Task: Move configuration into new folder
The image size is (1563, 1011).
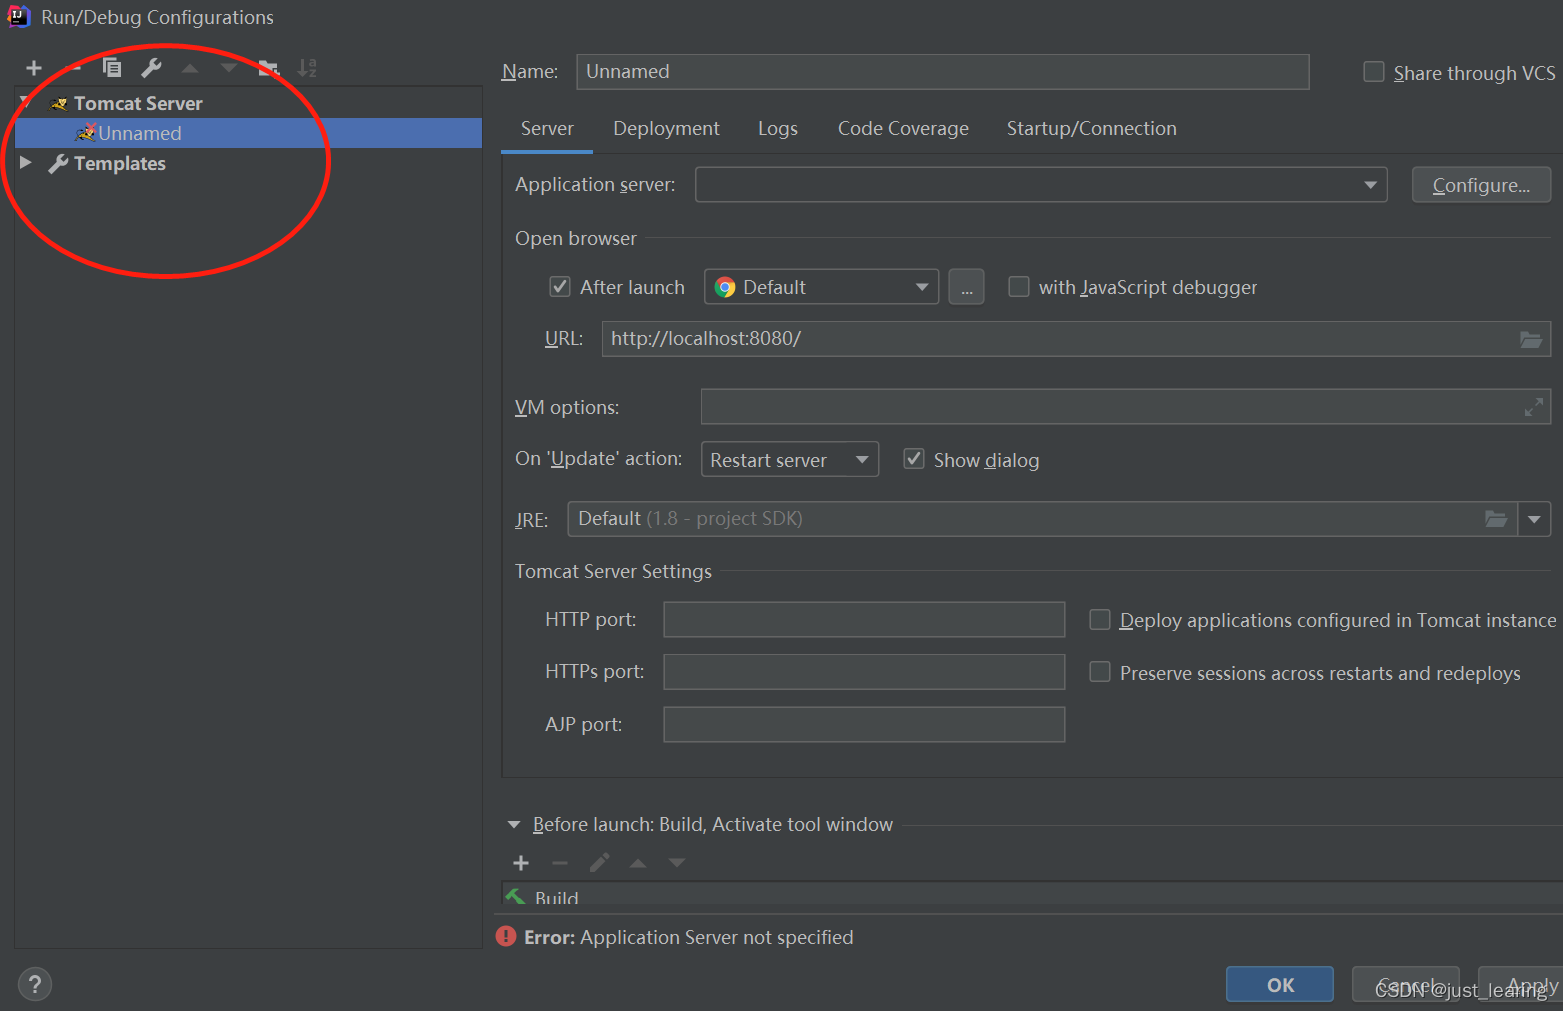Action: coord(268,68)
